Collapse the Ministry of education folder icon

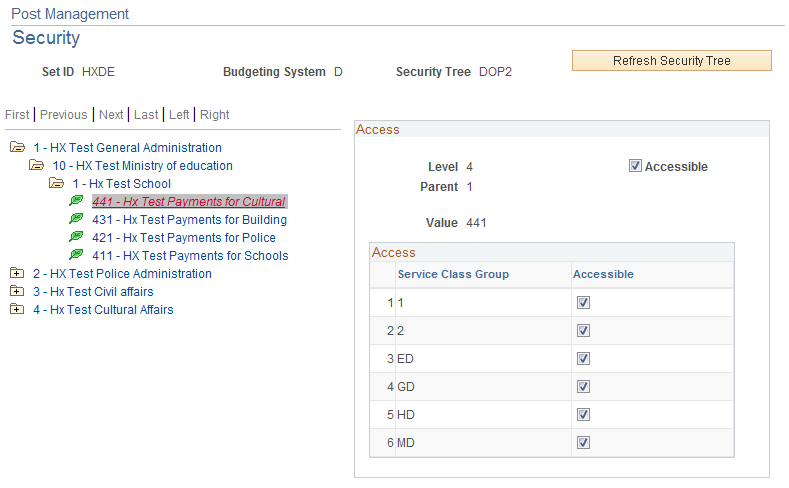pyautogui.click(x=36, y=165)
